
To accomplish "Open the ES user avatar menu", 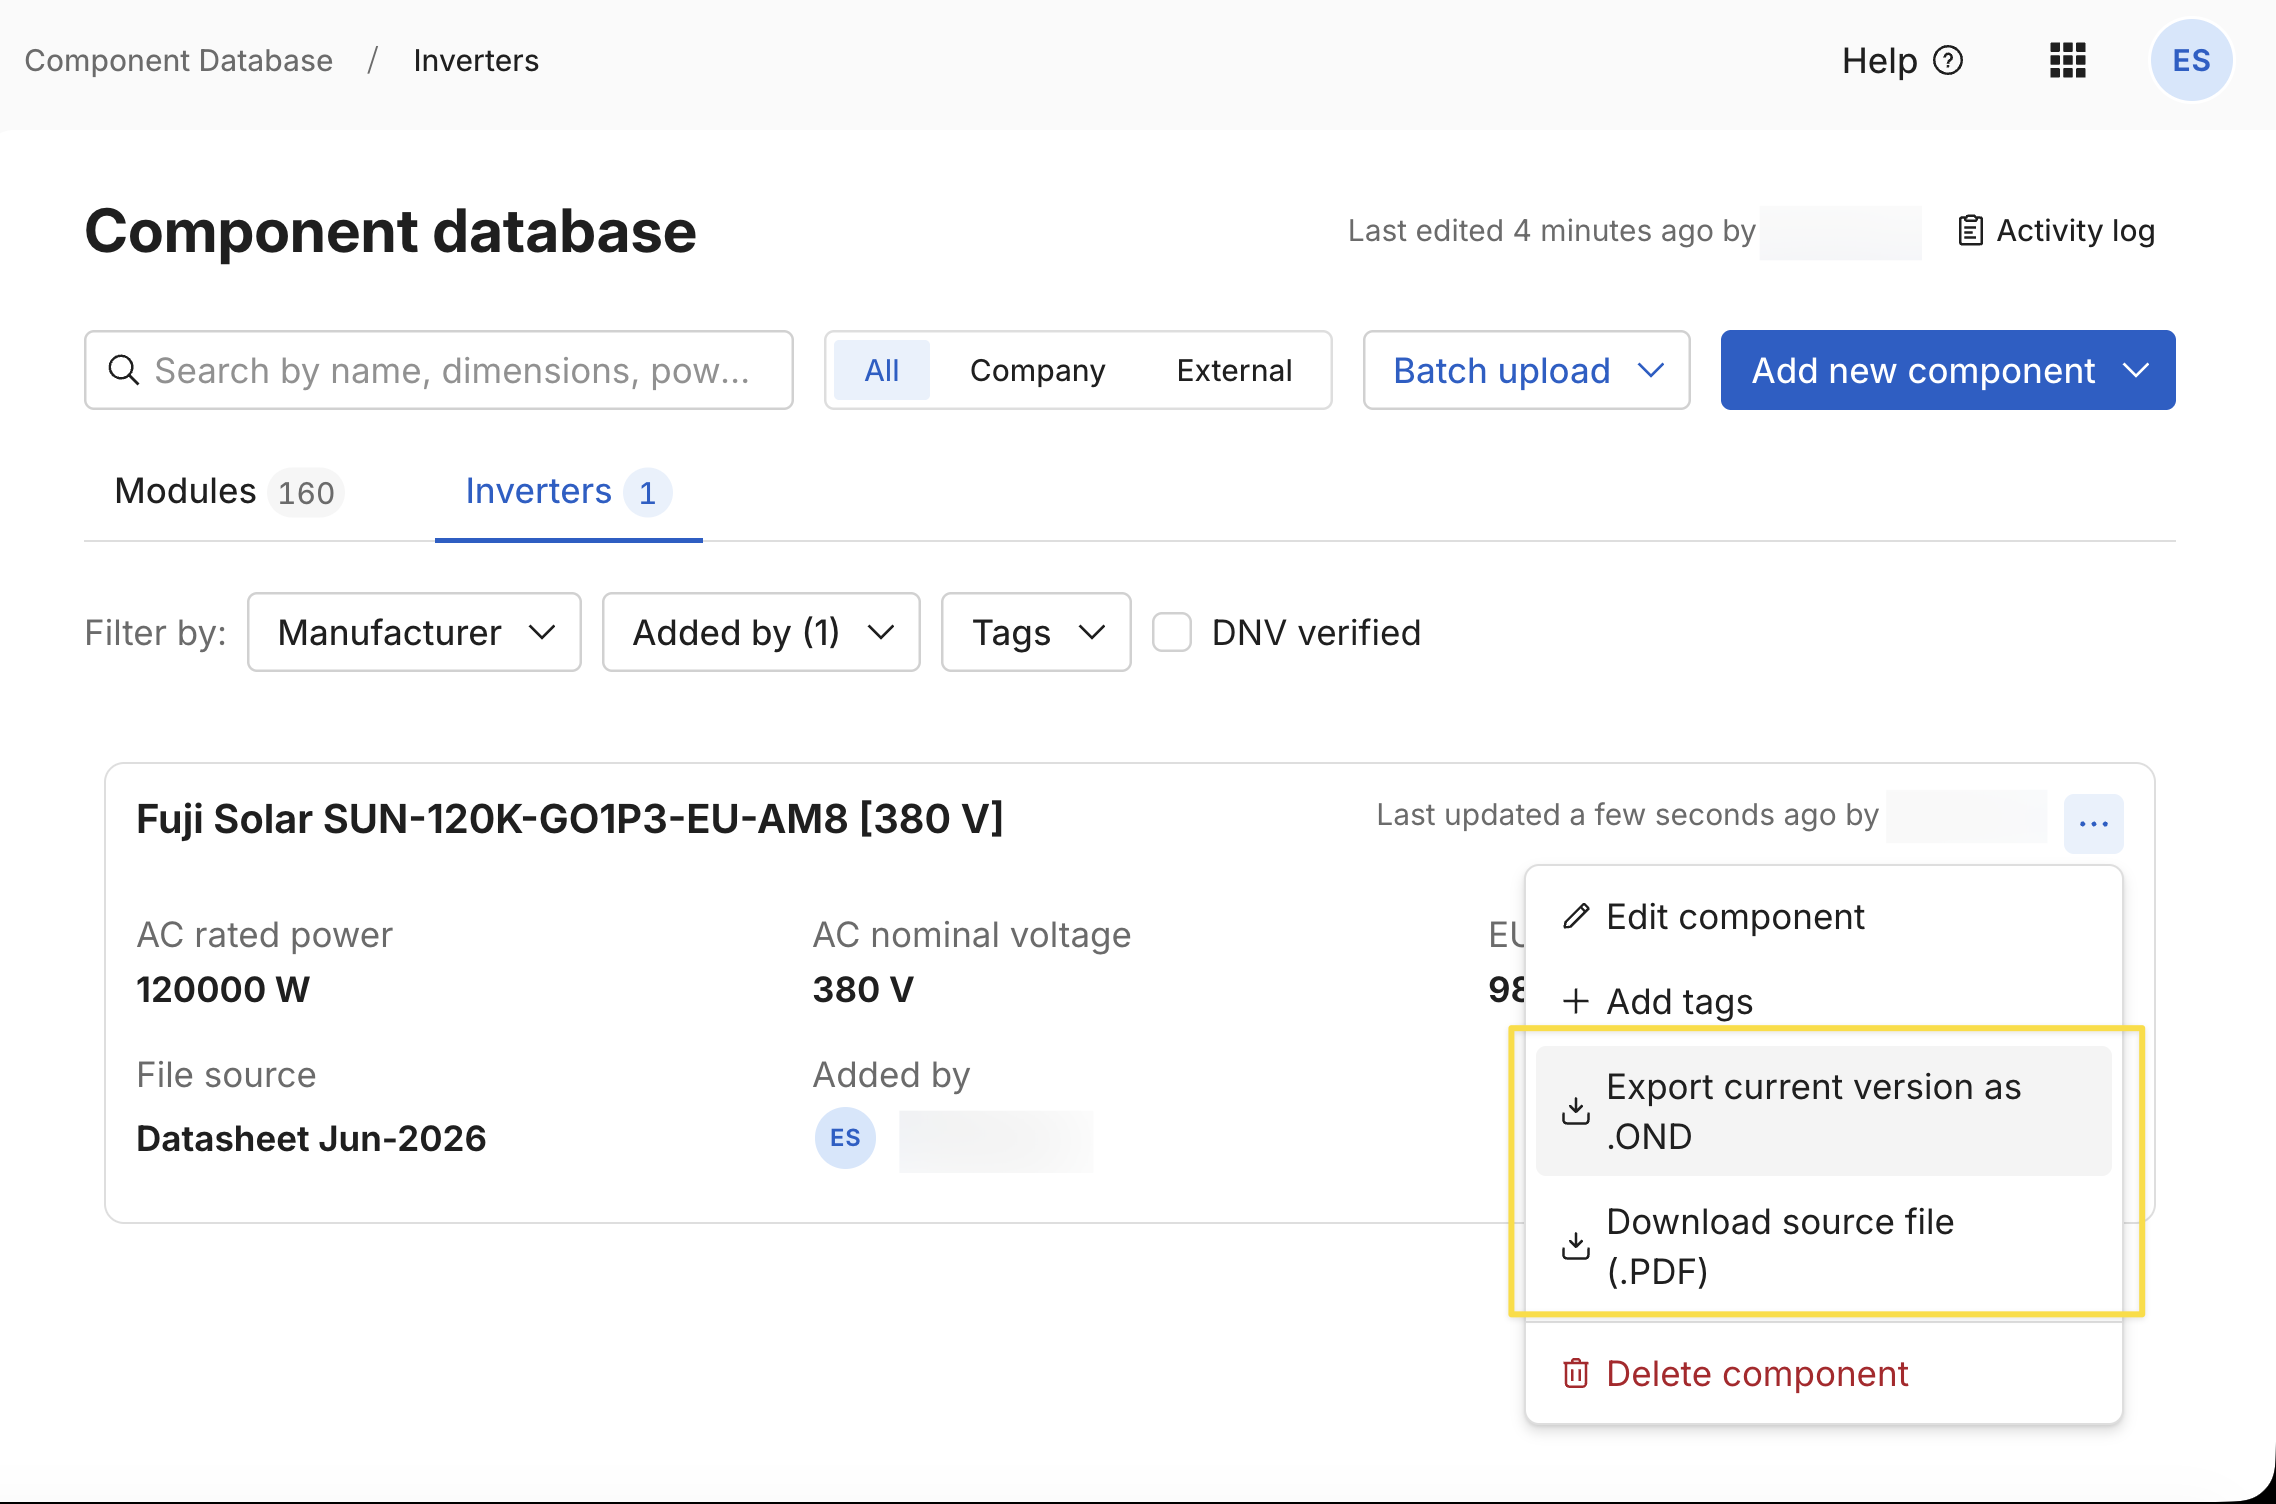I will pyautogui.click(x=2191, y=61).
